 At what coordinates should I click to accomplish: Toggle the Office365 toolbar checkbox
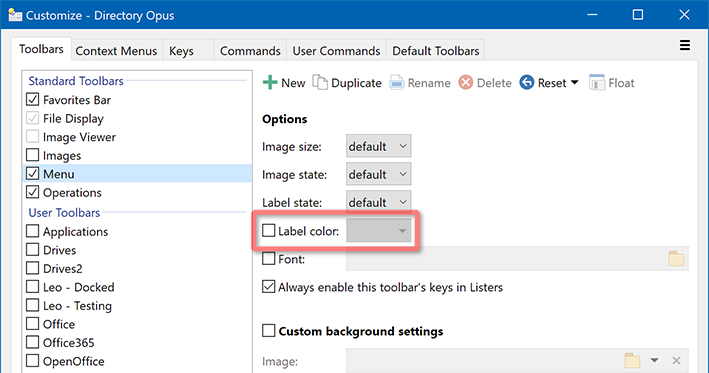click(33, 342)
